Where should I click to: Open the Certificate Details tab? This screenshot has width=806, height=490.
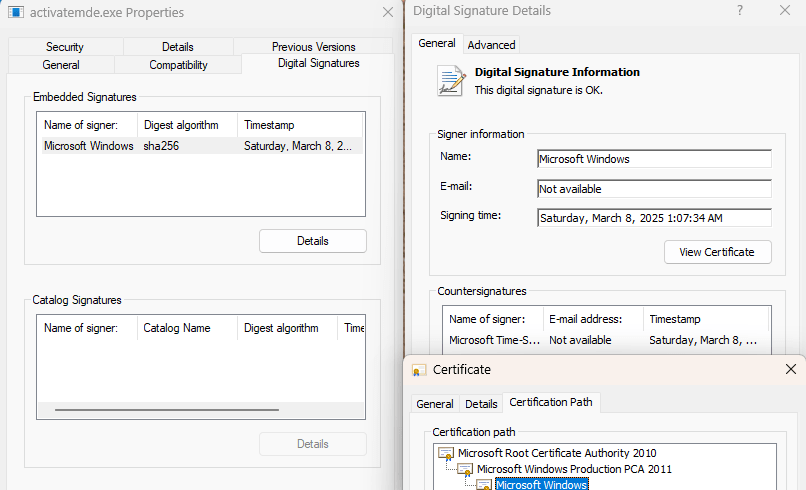click(x=481, y=404)
